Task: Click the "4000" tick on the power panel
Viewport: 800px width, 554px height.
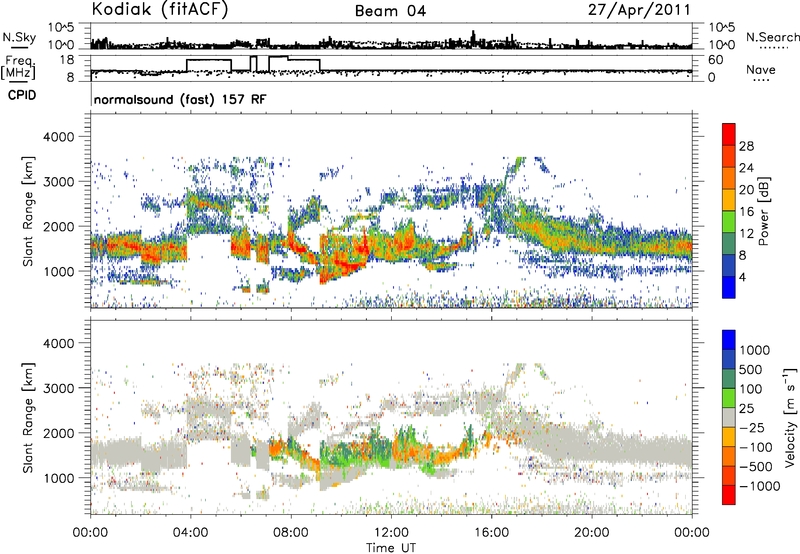Action: click(59, 137)
